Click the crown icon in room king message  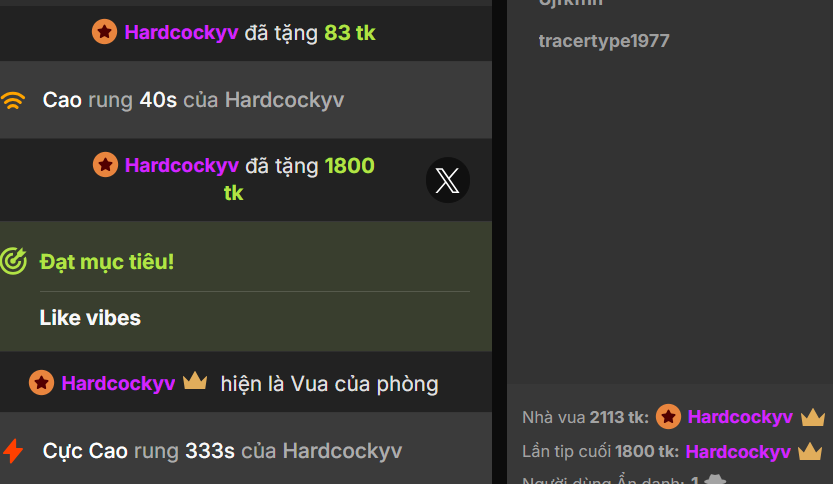click(195, 381)
